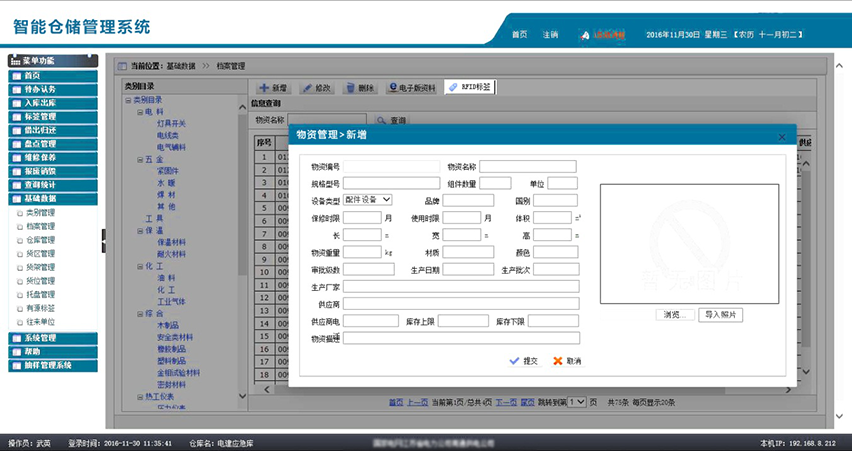Viewport: 852px width, 451px height.
Task: Click the 首页 sidebar menu icon
Action: pos(17,76)
